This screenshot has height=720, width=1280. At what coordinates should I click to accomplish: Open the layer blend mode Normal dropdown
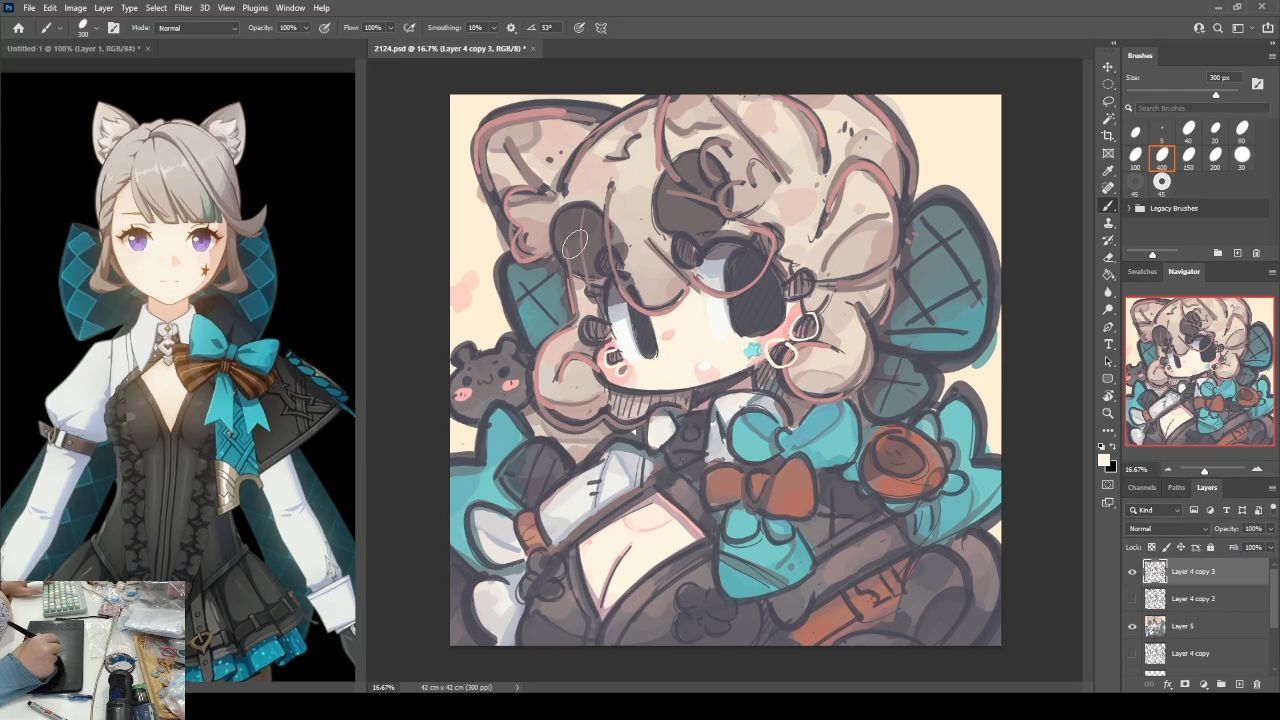tap(1168, 528)
